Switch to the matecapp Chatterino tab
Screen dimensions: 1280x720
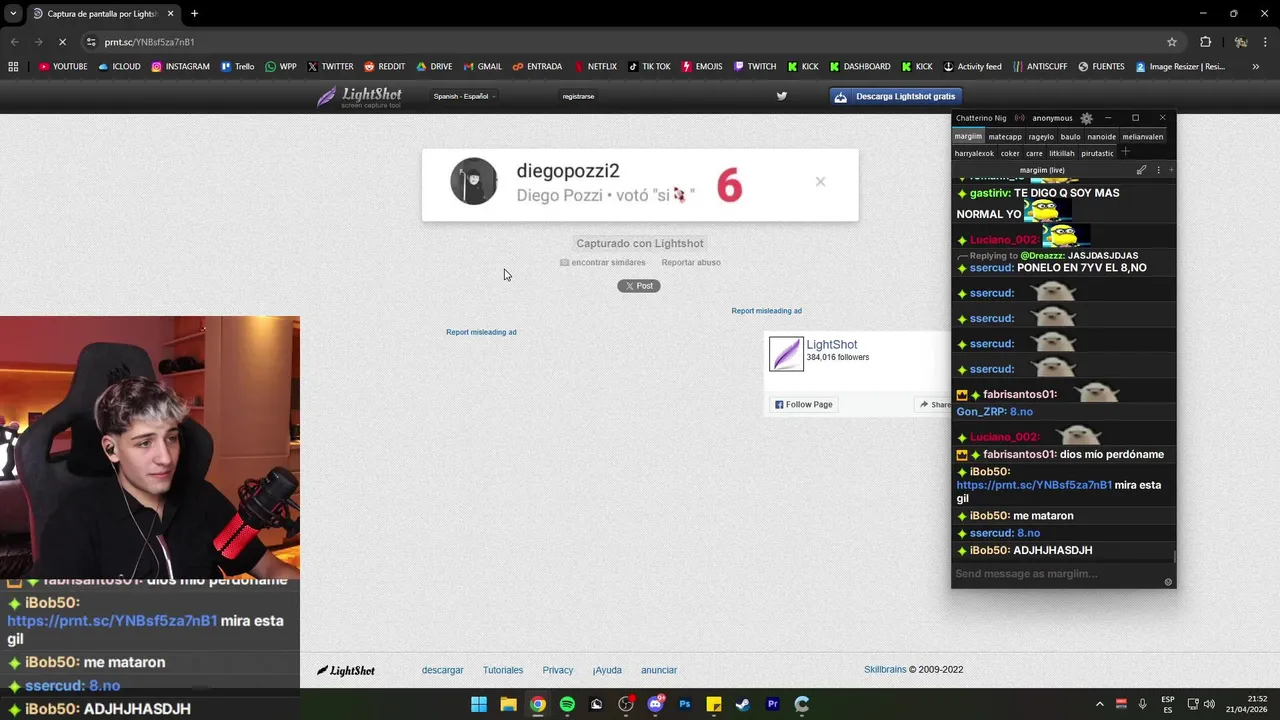[1005, 137]
